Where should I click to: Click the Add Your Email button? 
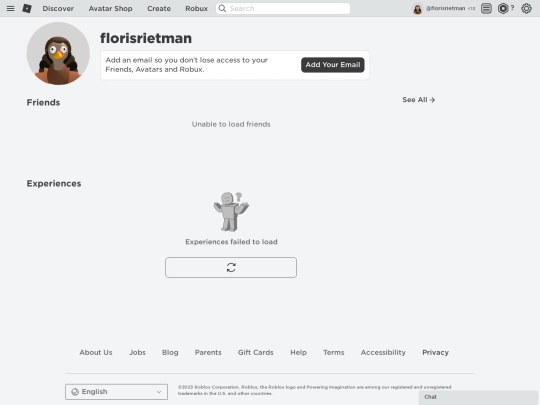pyautogui.click(x=333, y=65)
